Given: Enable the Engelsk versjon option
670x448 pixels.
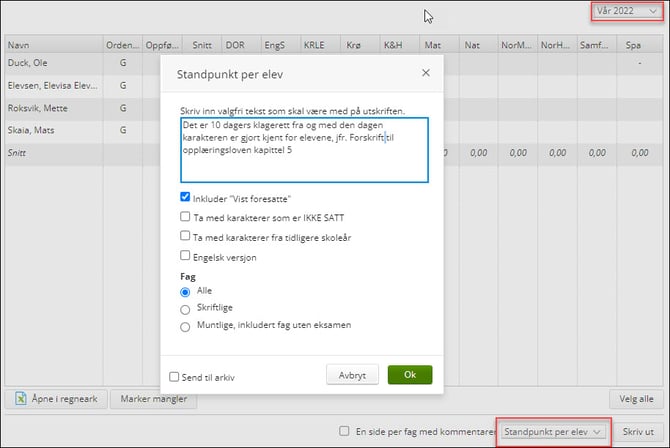Looking at the screenshot, I should 185,256.
